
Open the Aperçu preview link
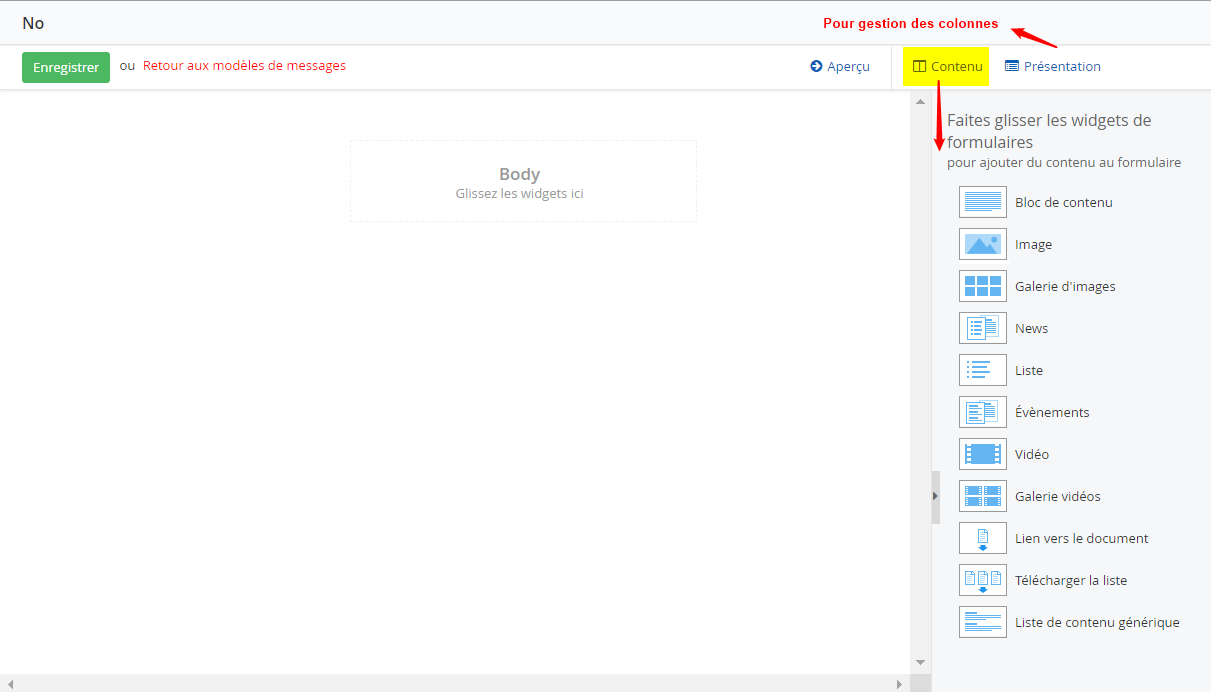click(x=840, y=67)
